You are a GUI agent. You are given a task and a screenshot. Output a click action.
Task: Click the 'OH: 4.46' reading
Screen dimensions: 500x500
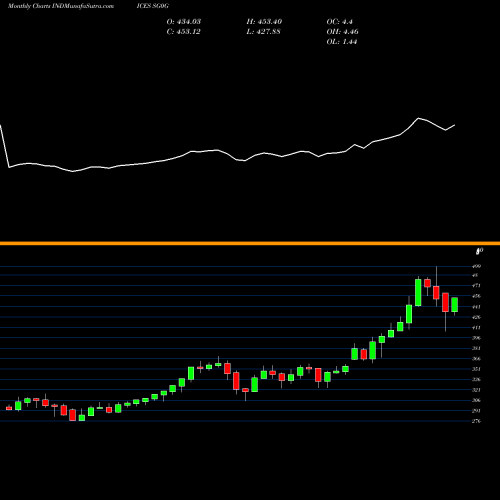pos(342,32)
